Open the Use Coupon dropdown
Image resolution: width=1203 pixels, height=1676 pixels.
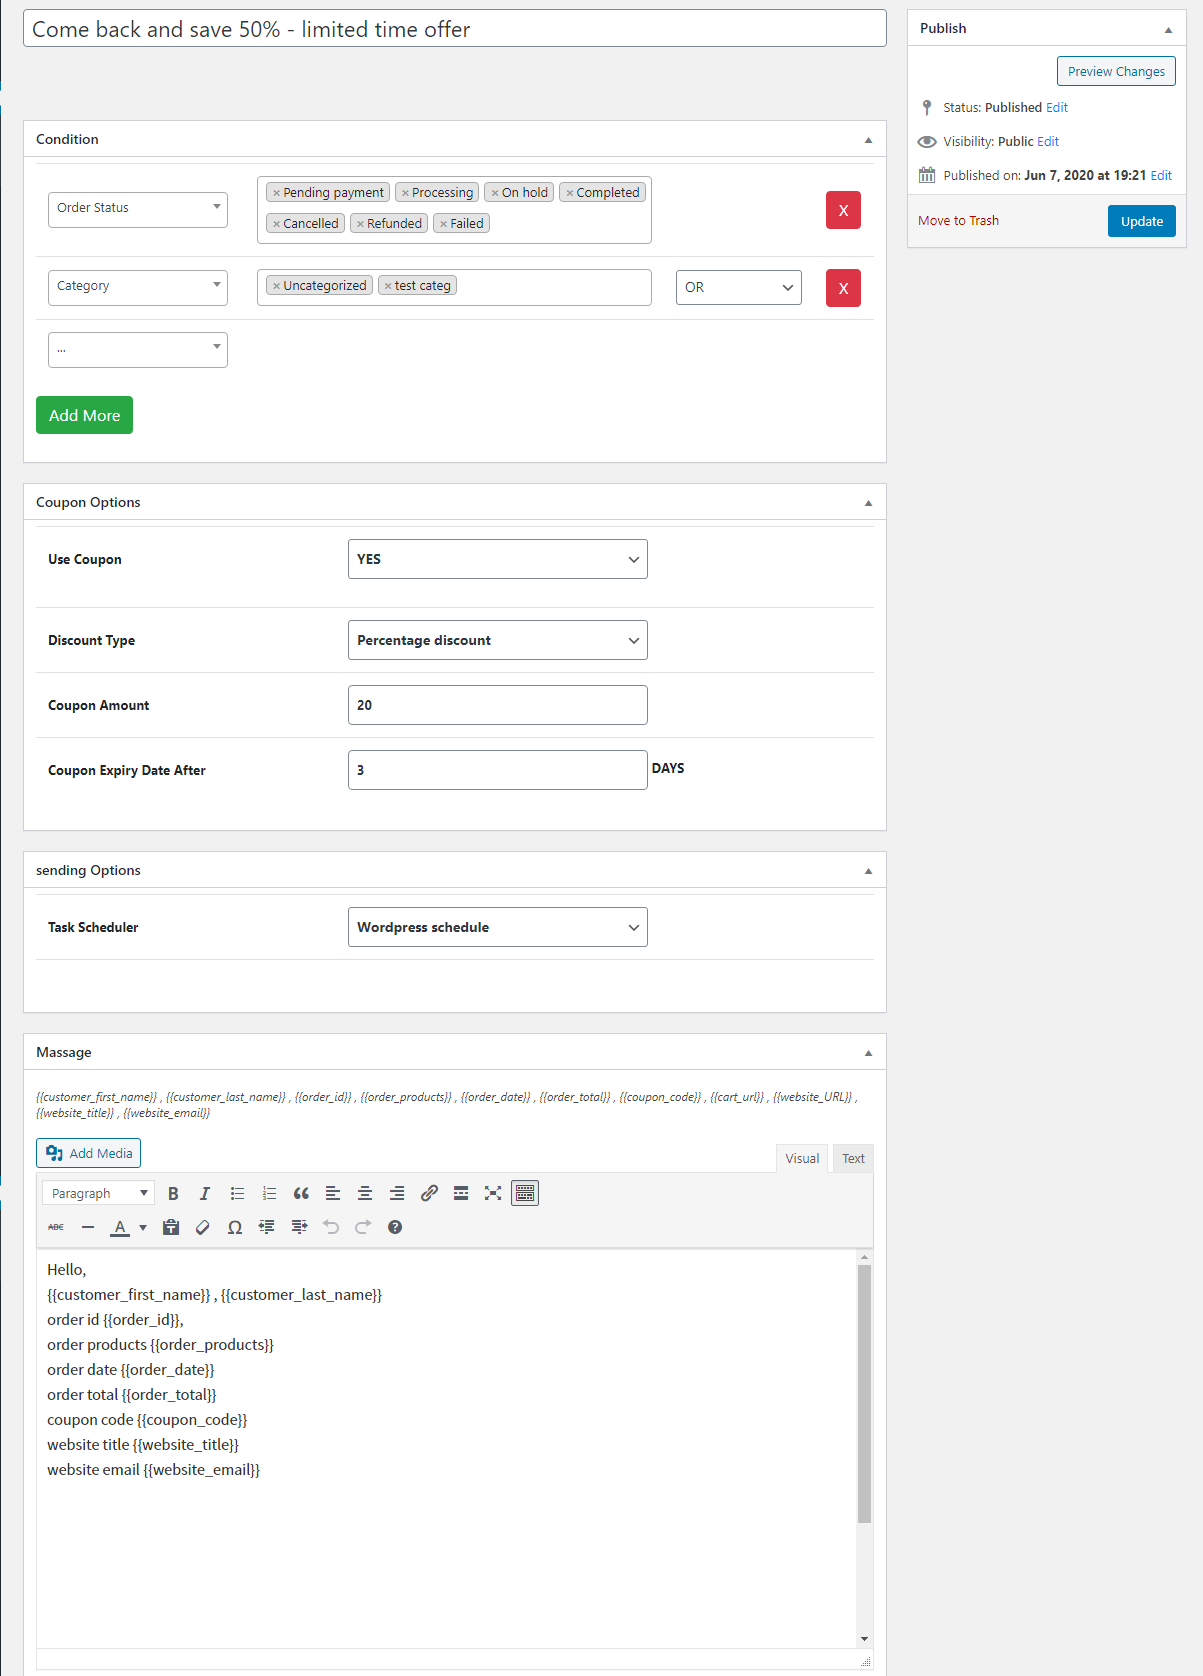(x=498, y=559)
